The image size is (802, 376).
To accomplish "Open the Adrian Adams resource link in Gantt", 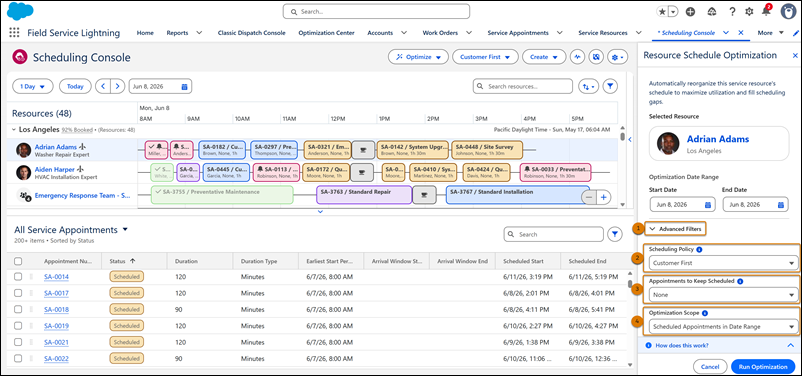I will pos(56,147).
